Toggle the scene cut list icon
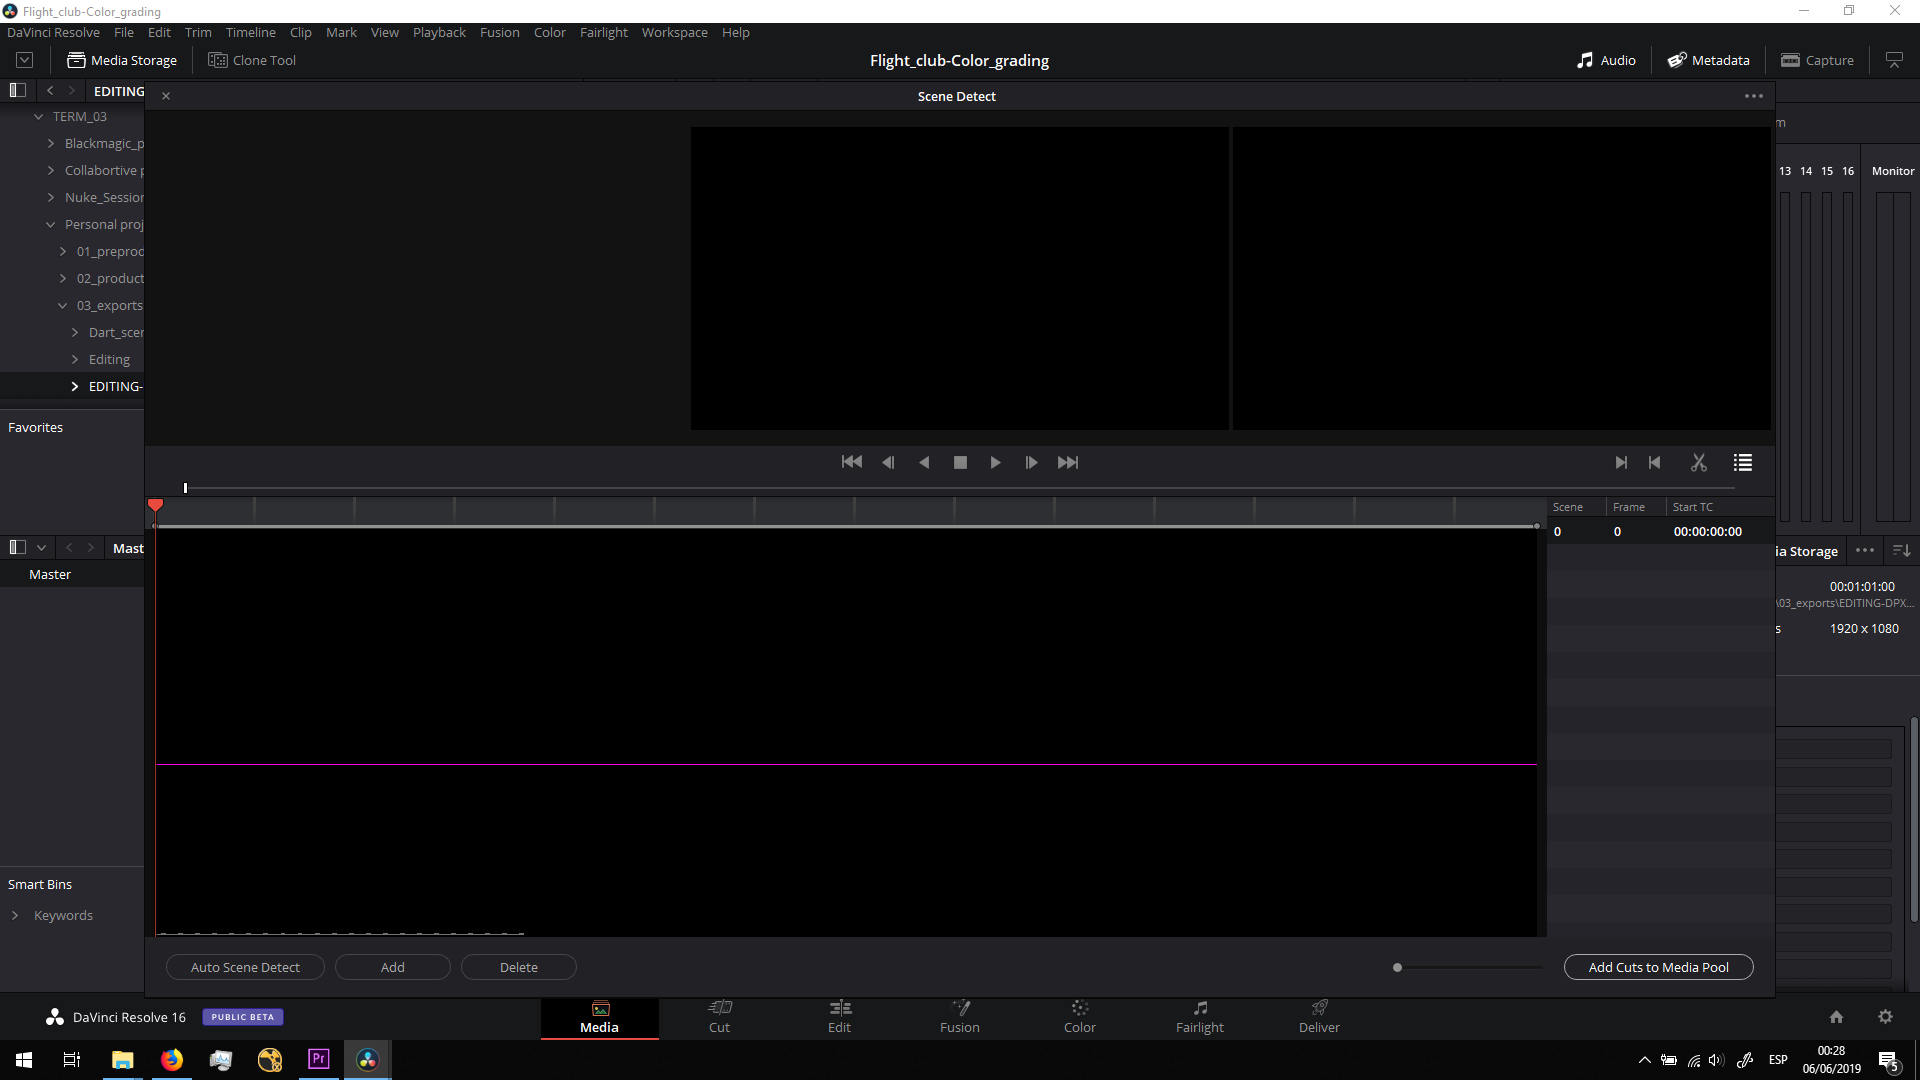The image size is (1920, 1080). [x=1743, y=462]
